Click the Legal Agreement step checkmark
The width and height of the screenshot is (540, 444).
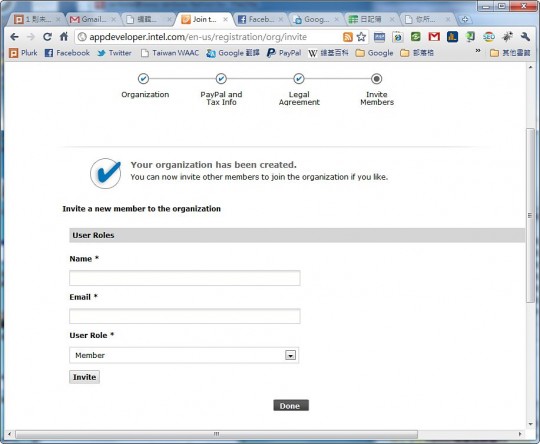pyautogui.click(x=299, y=79)
